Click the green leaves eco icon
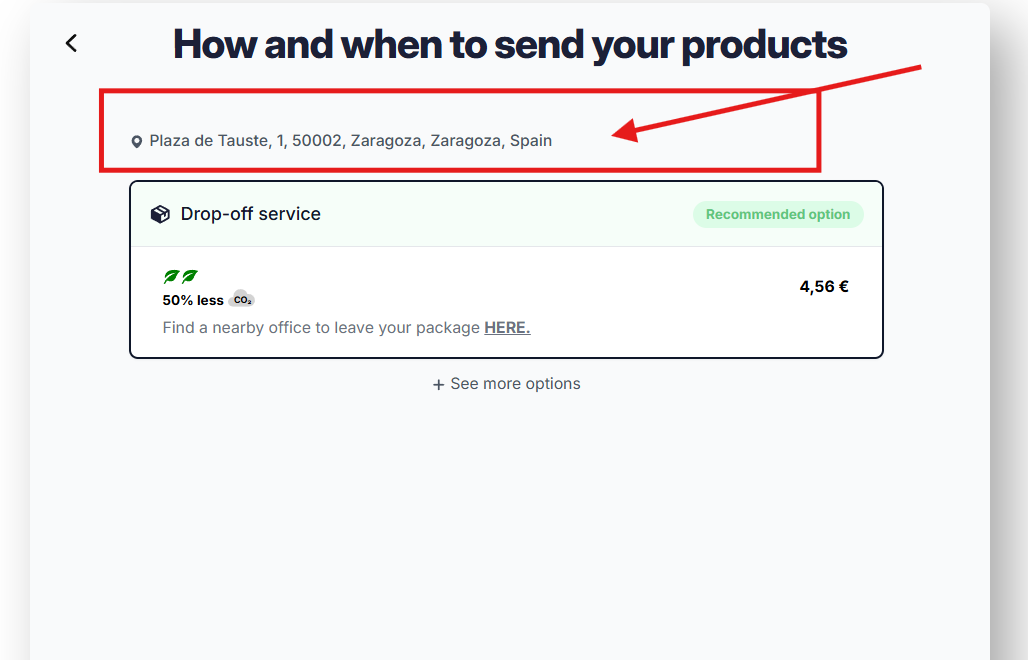The width and height of the screenshot is (1028, 660). pyautogui.click(x=180, y=277)
